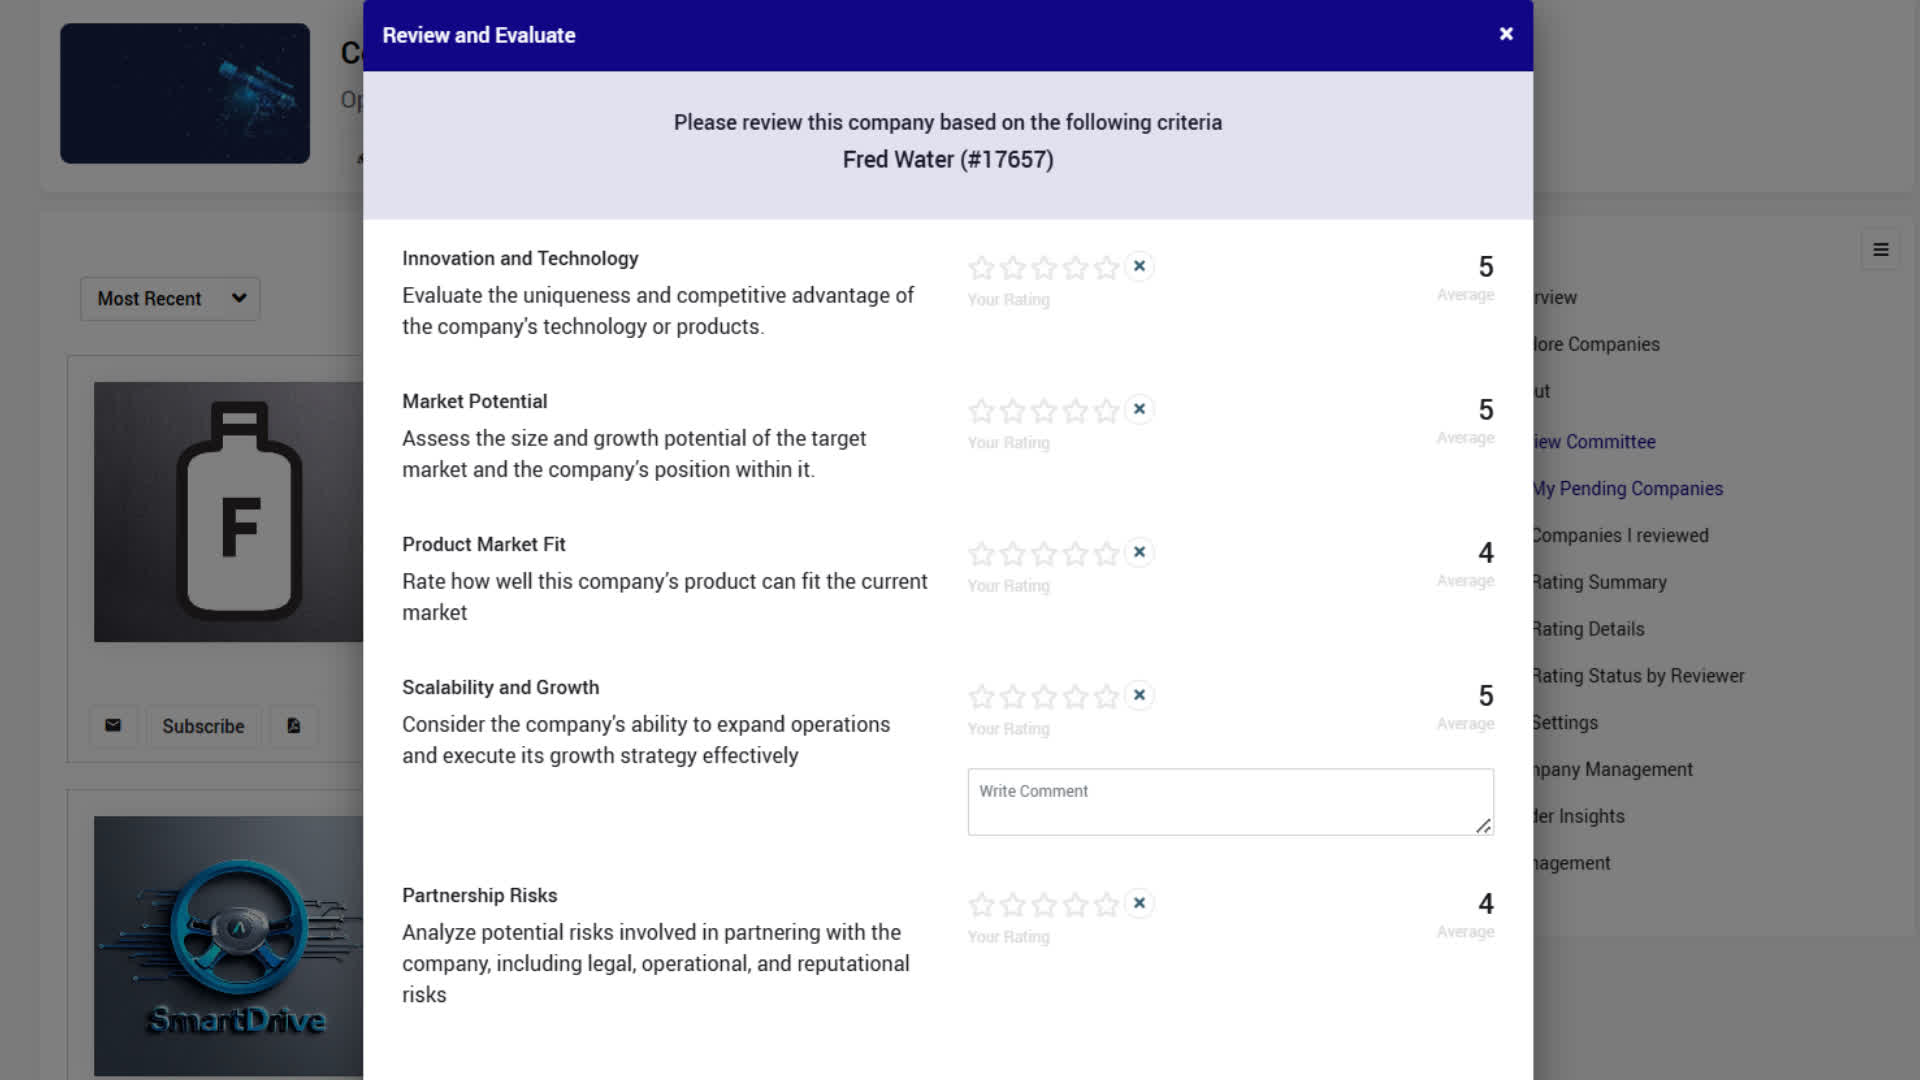The image size is (1920, 1080).
Task: Clear the Innovation and Technology rating
Action: pyautogui.click(x=1139, y=266)
